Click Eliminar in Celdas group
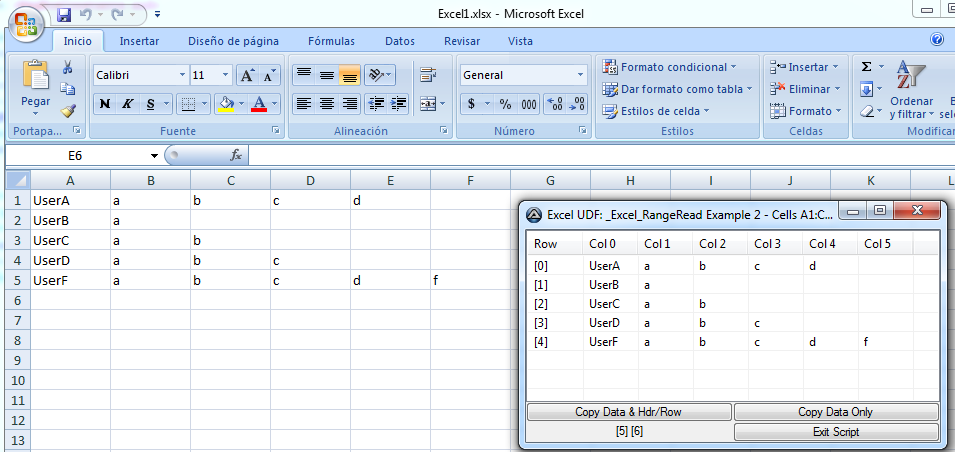This screenshot has width=955, height=452. click(x=805, y=89)
